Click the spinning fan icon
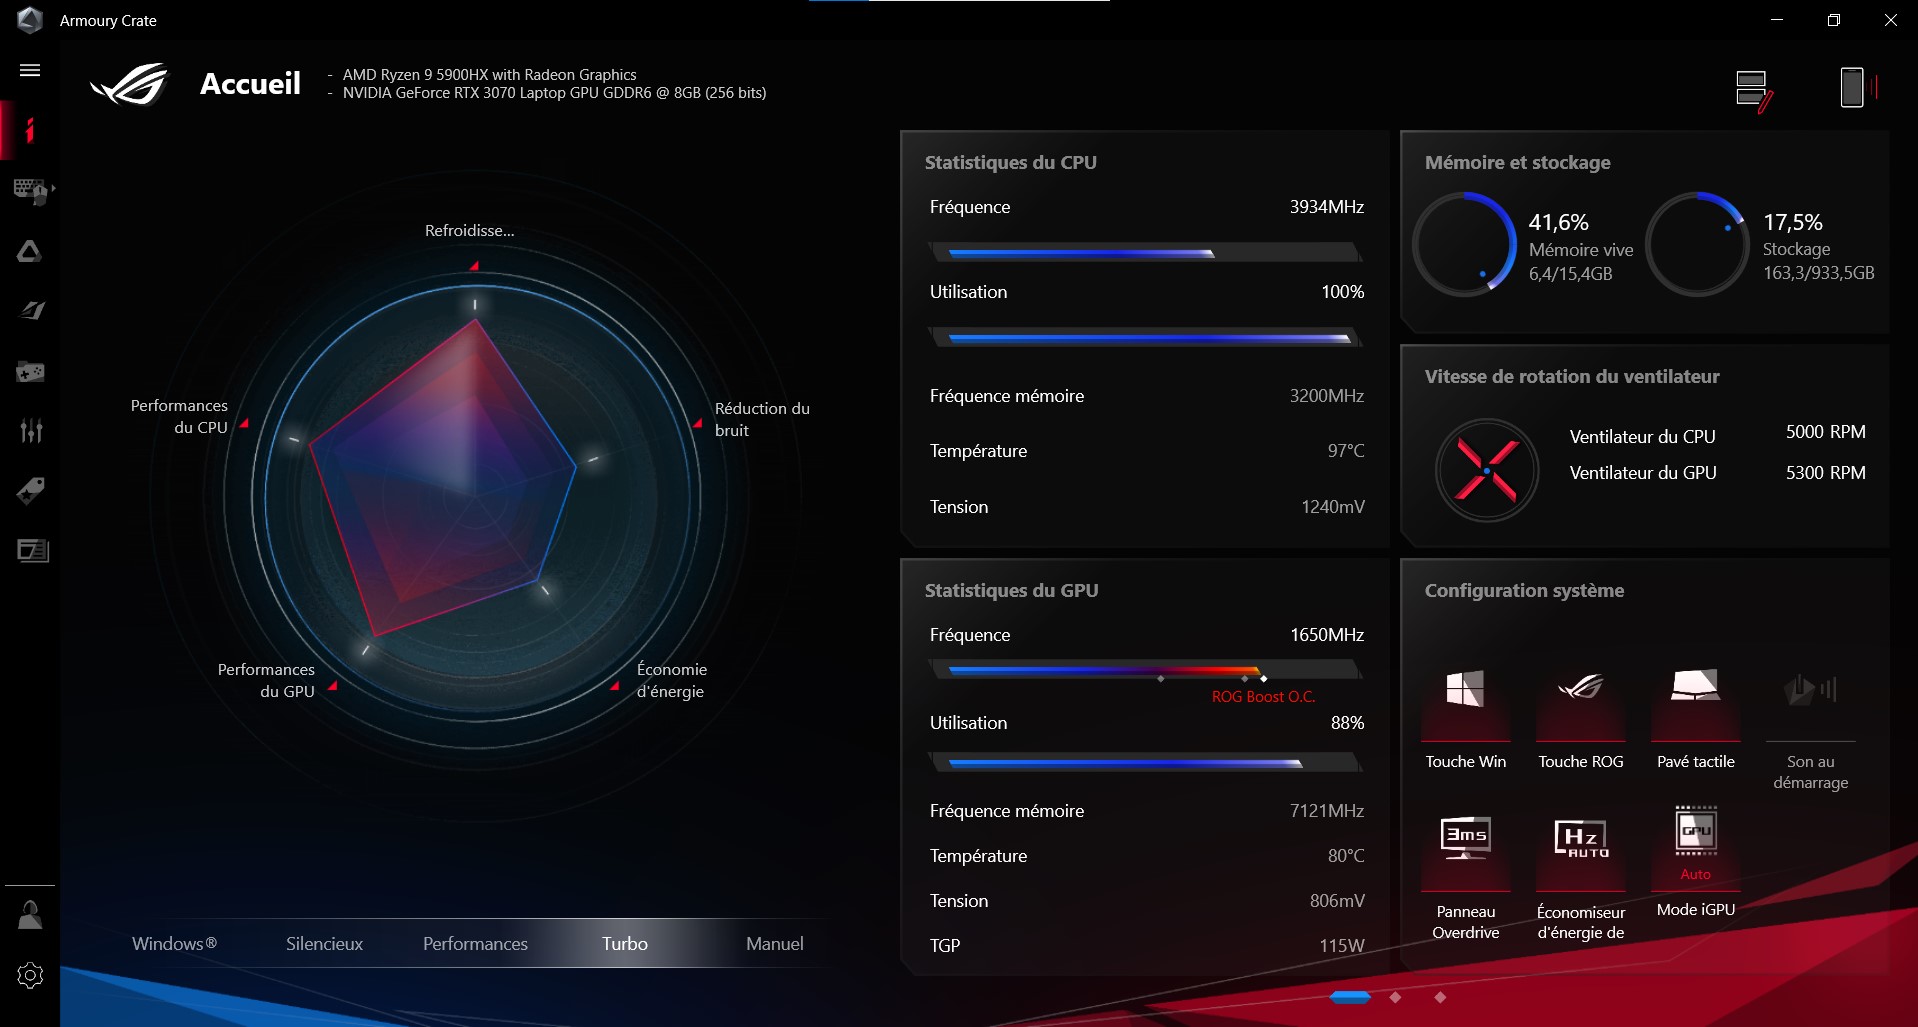1918x1027 pixels. tap(1487, 470)
